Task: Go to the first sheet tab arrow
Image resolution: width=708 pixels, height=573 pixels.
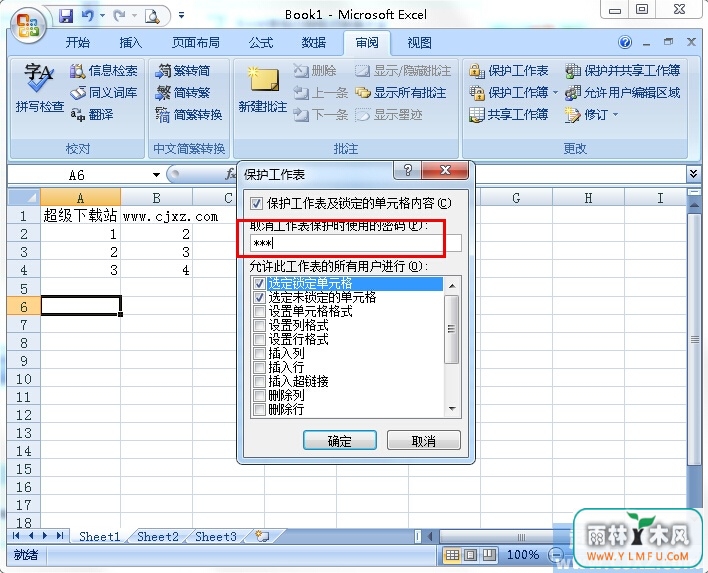Action: click(17, 536)
